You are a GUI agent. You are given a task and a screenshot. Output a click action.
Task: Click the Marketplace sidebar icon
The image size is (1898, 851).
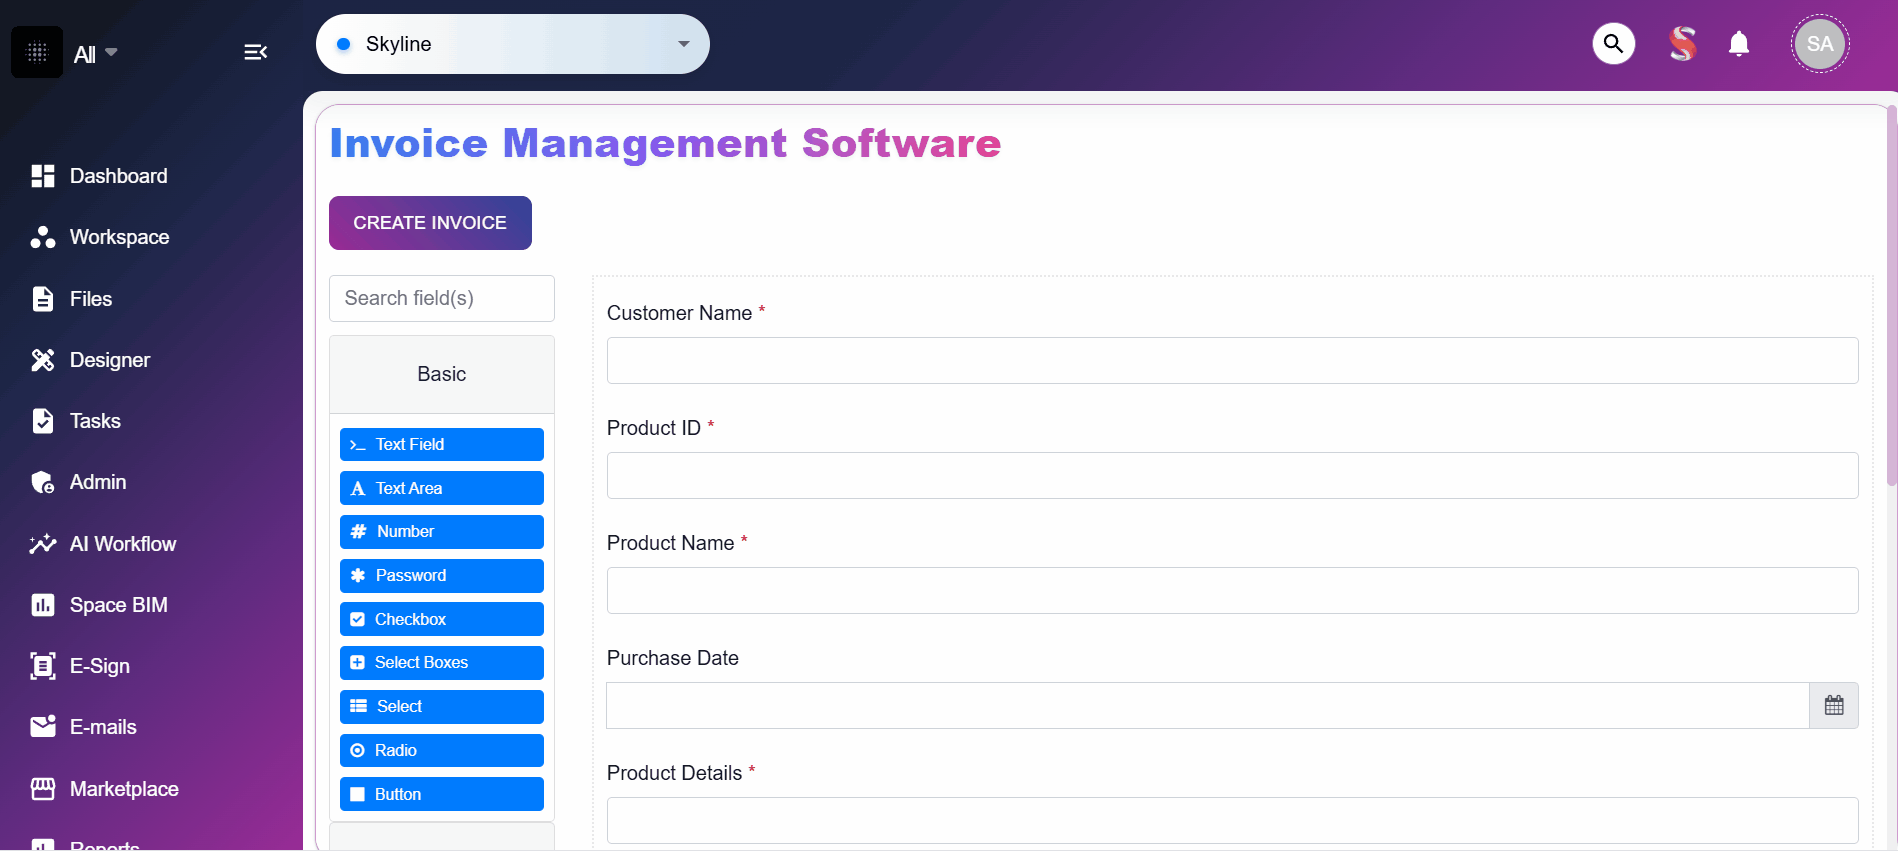pyautogui.click(x=43, y=789)
